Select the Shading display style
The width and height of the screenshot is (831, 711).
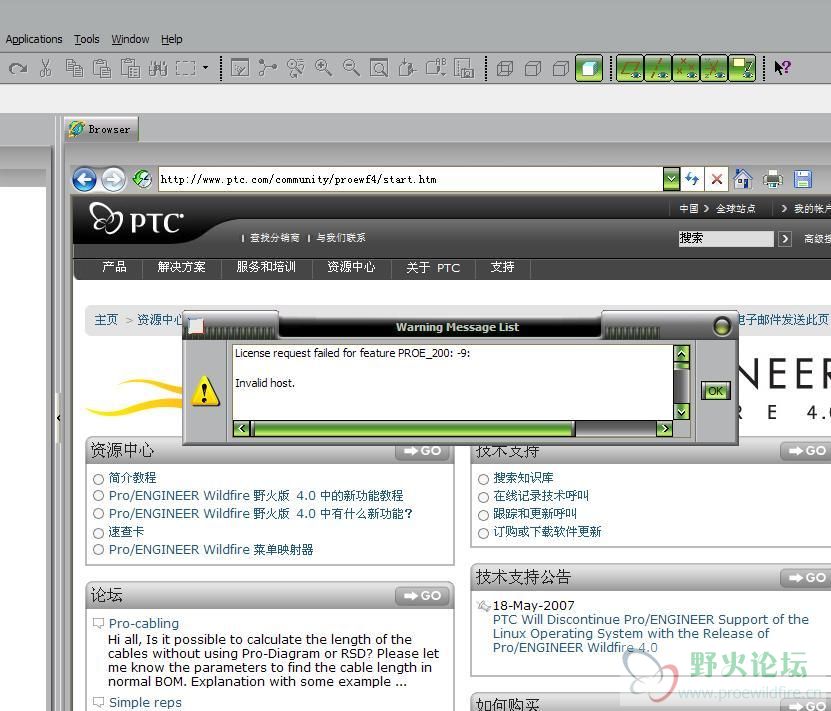[589, 68]
